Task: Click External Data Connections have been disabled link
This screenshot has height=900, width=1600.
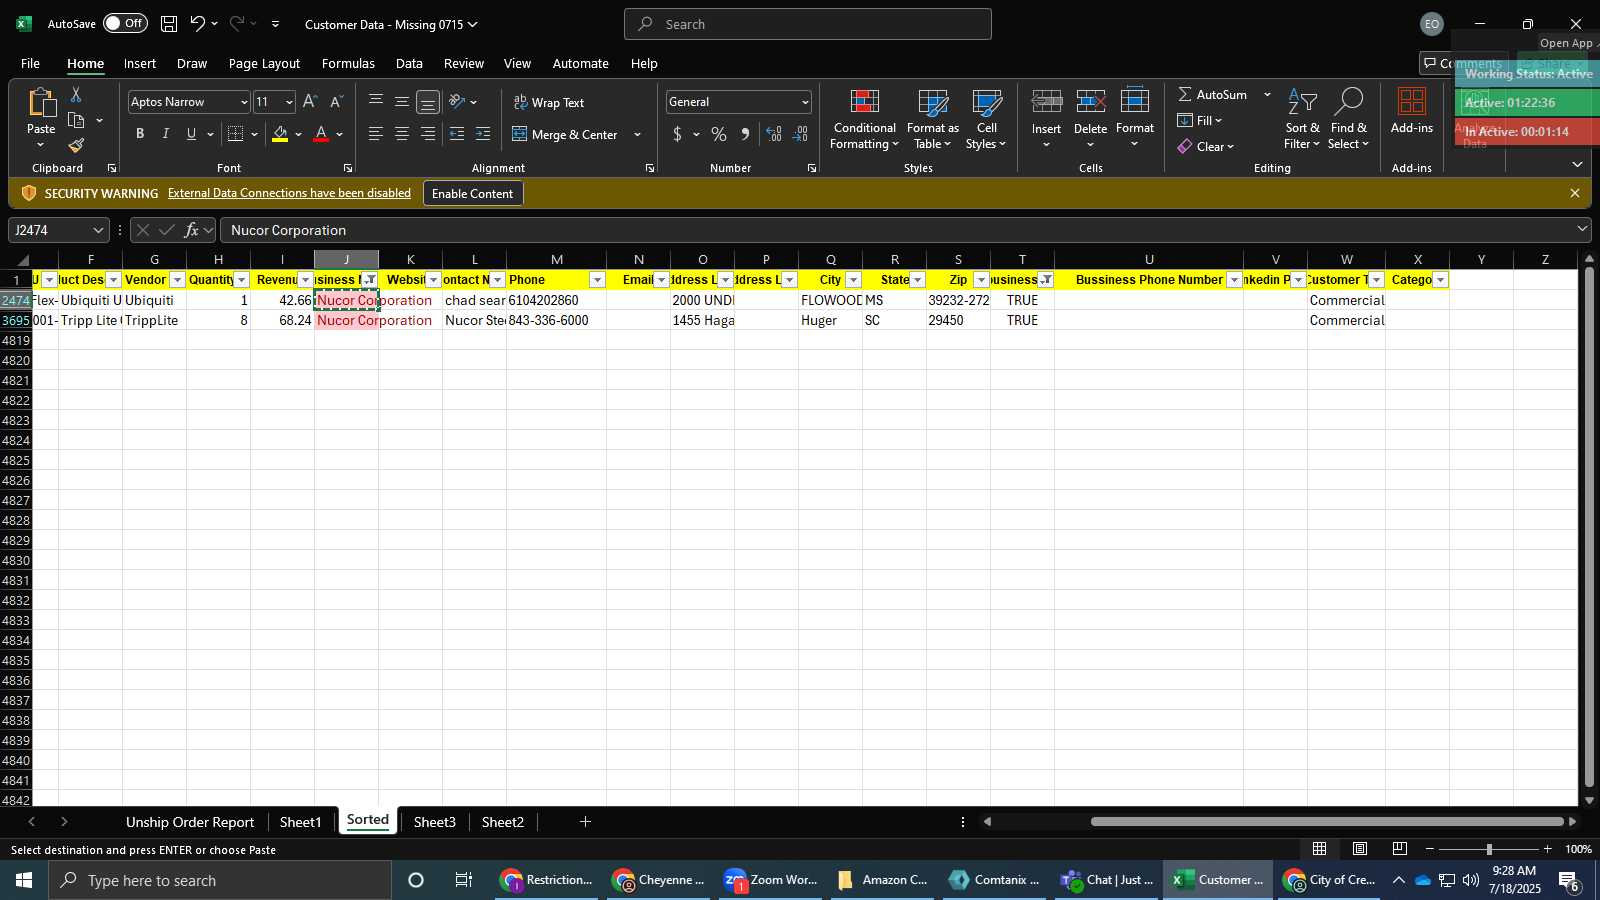Action: pos(289,193)
